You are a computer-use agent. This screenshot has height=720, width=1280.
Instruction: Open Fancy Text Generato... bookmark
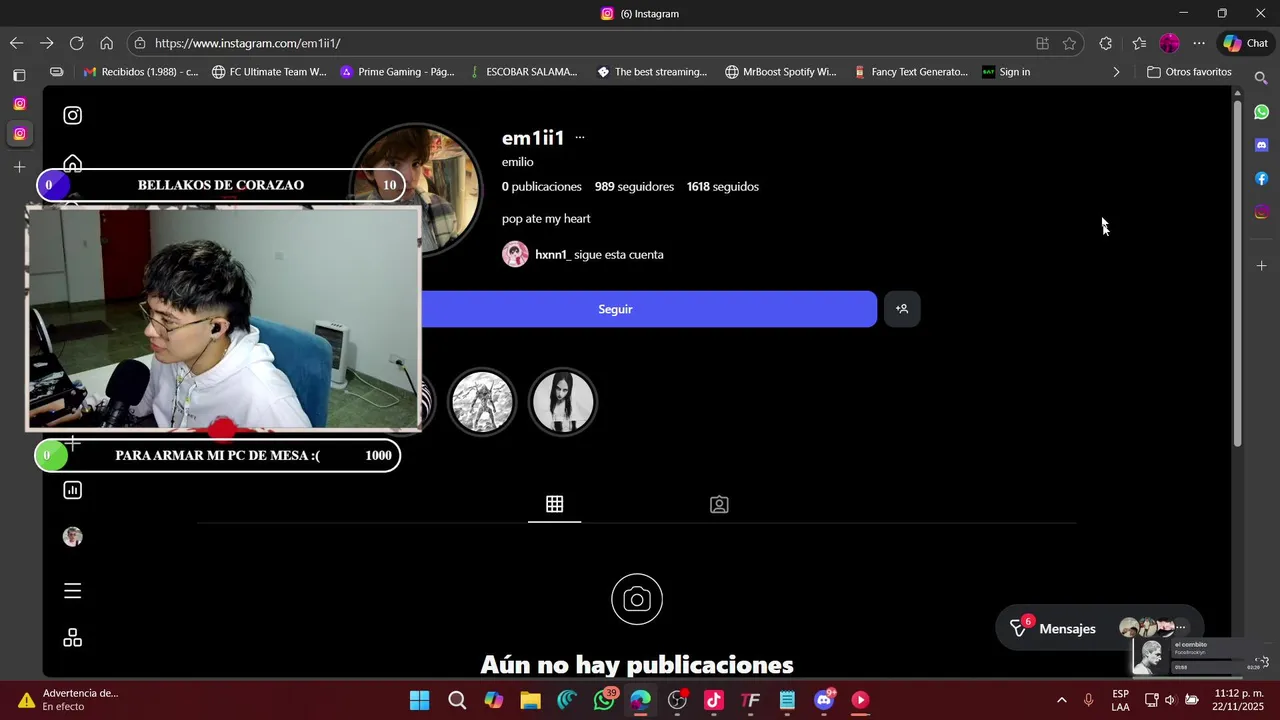pos(911,72)
